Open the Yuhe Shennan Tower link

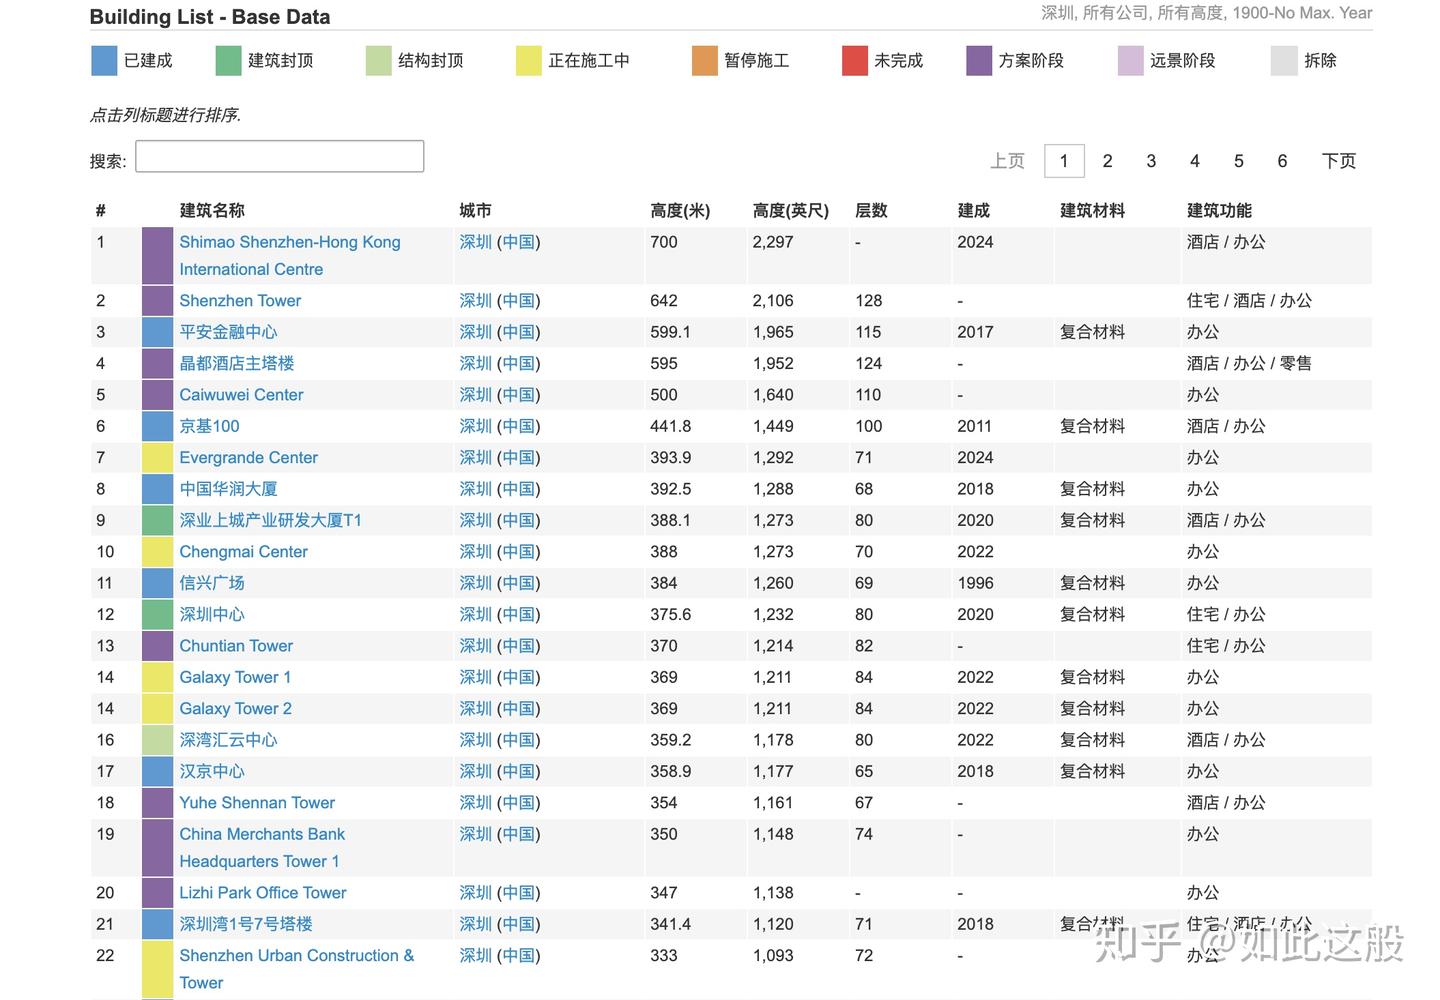[257, 803]
